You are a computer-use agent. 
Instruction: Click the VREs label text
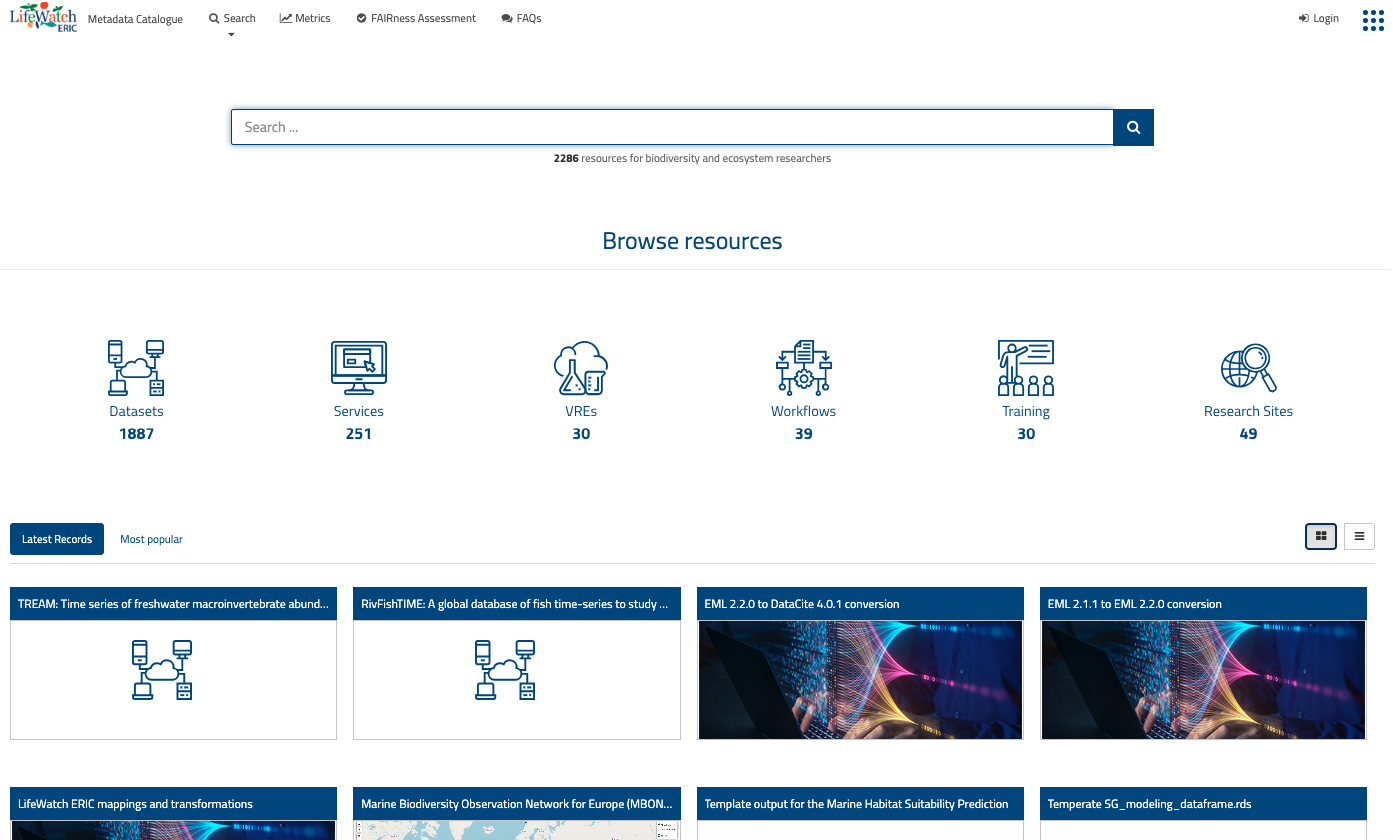point(581,411)
